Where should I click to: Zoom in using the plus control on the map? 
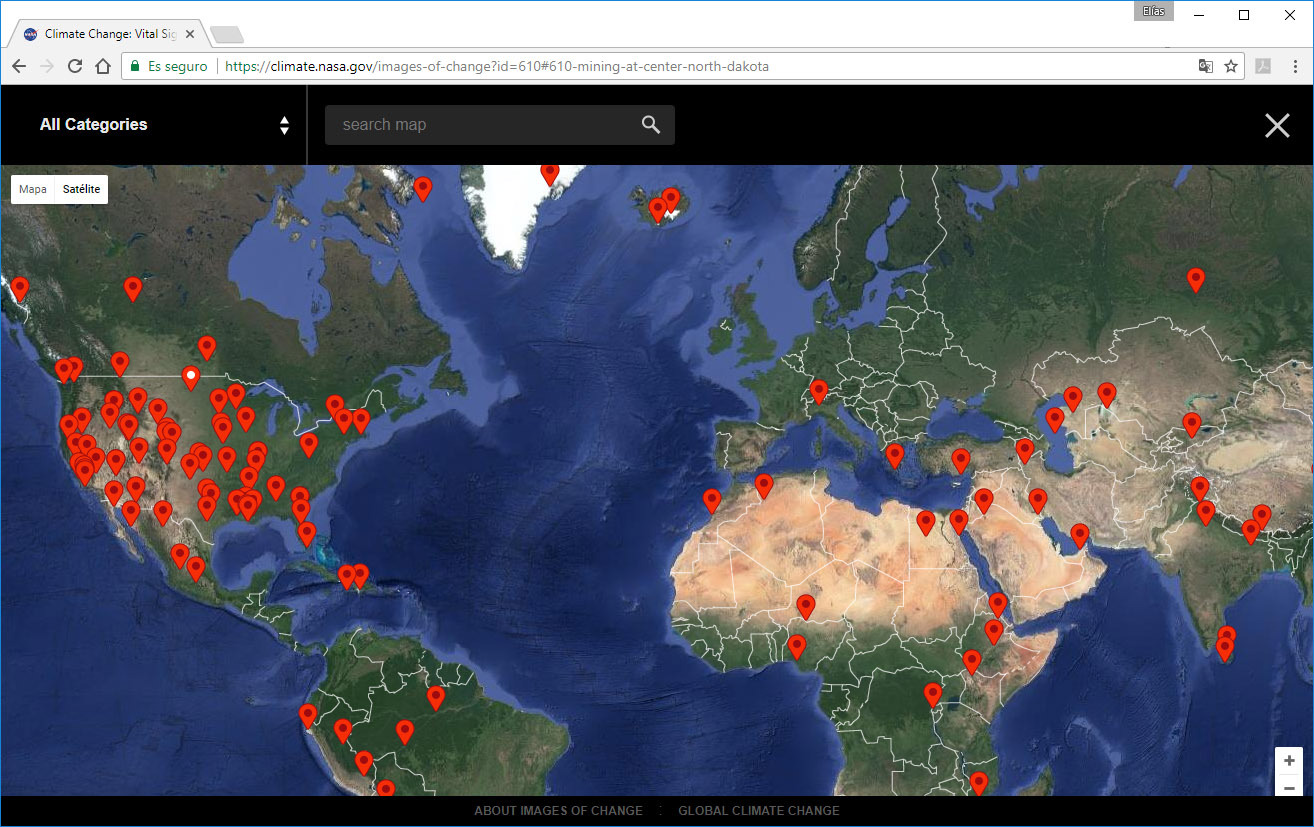pos(1288,760)
